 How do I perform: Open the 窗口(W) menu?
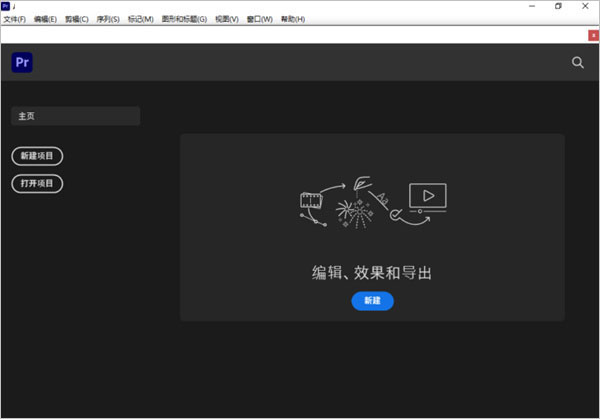pyautogui.click(x=259, y=19)
